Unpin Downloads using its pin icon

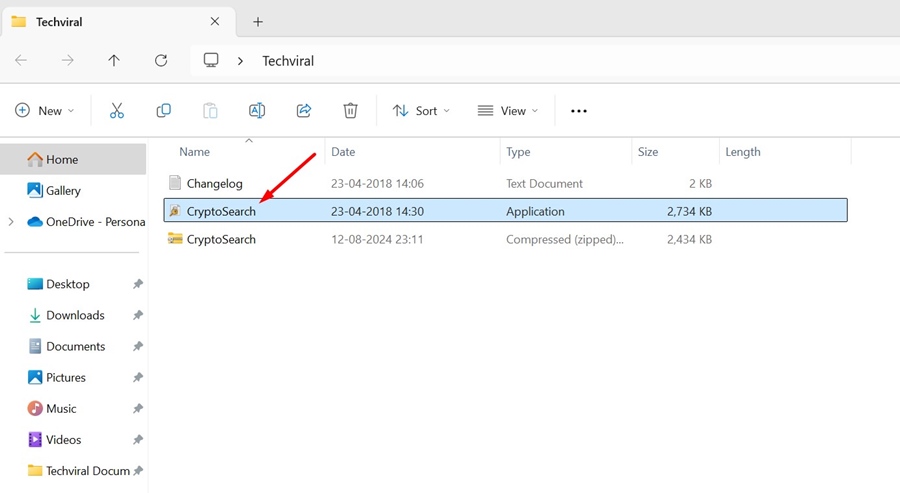tap(138, 315)
